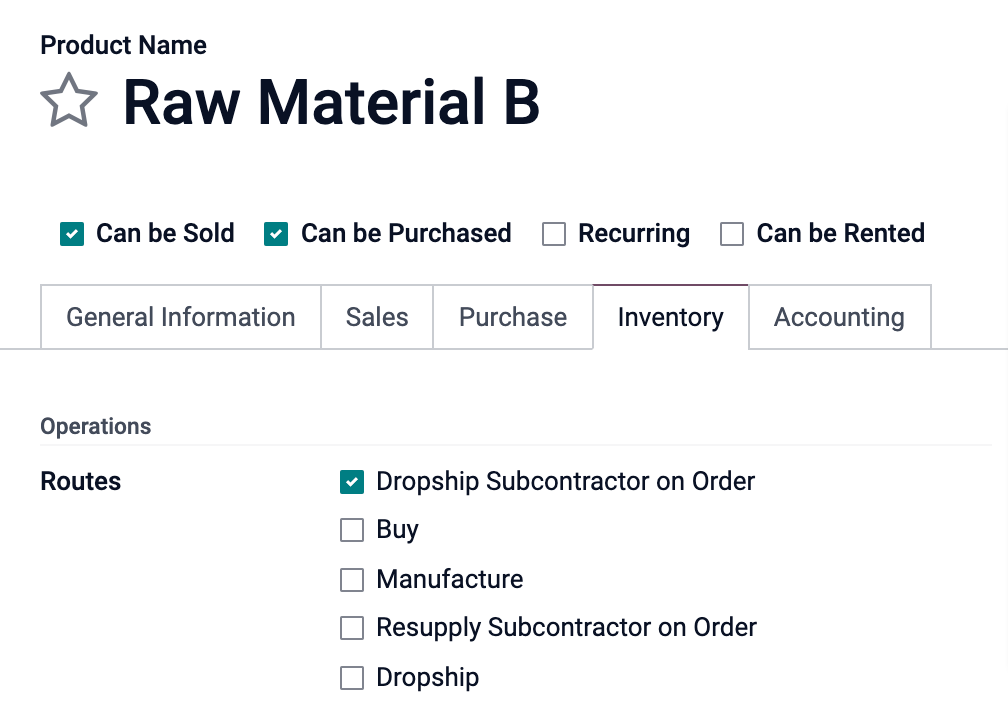Check Resupply Subcontractor on Order route
The width and height of the screenshot is (1008, 706).
[x=352, y=628]
